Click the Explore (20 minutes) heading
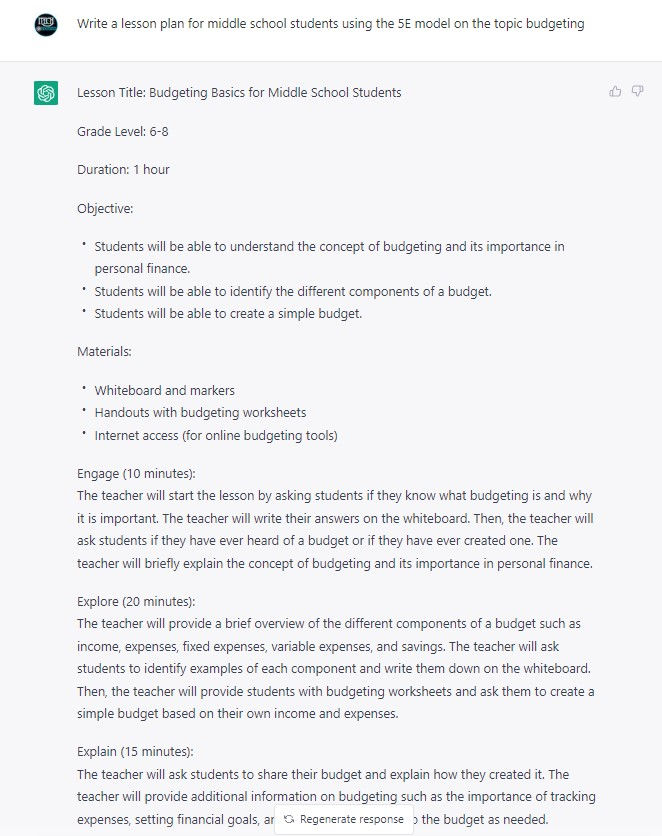 136,601
